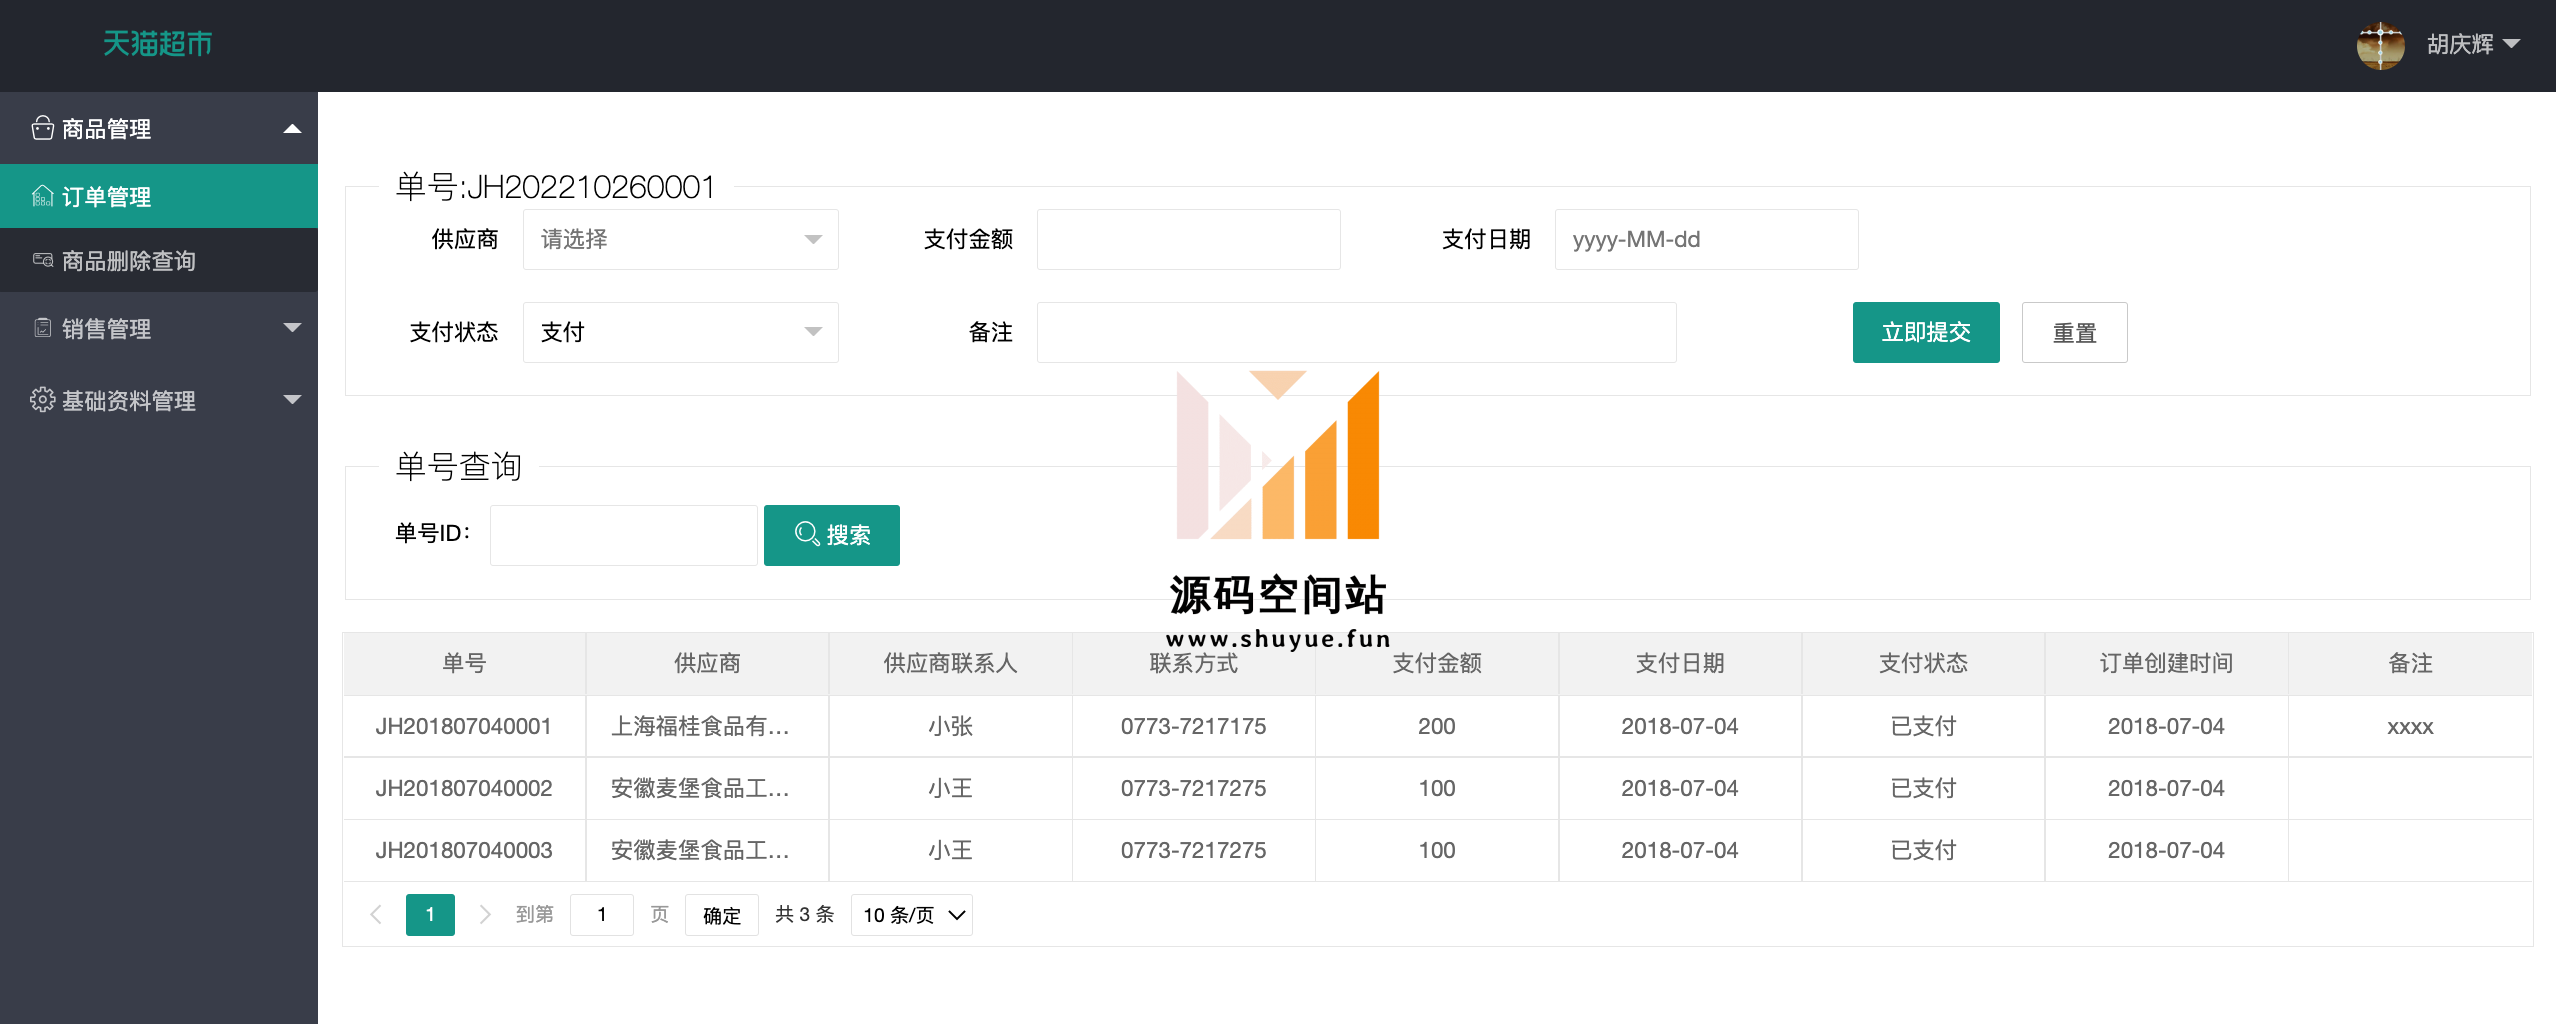The width and height of the screenshot is (2556, 1024).
Task: Collapse the 商品管理 menu arrow
Action: tap(292, 128)
